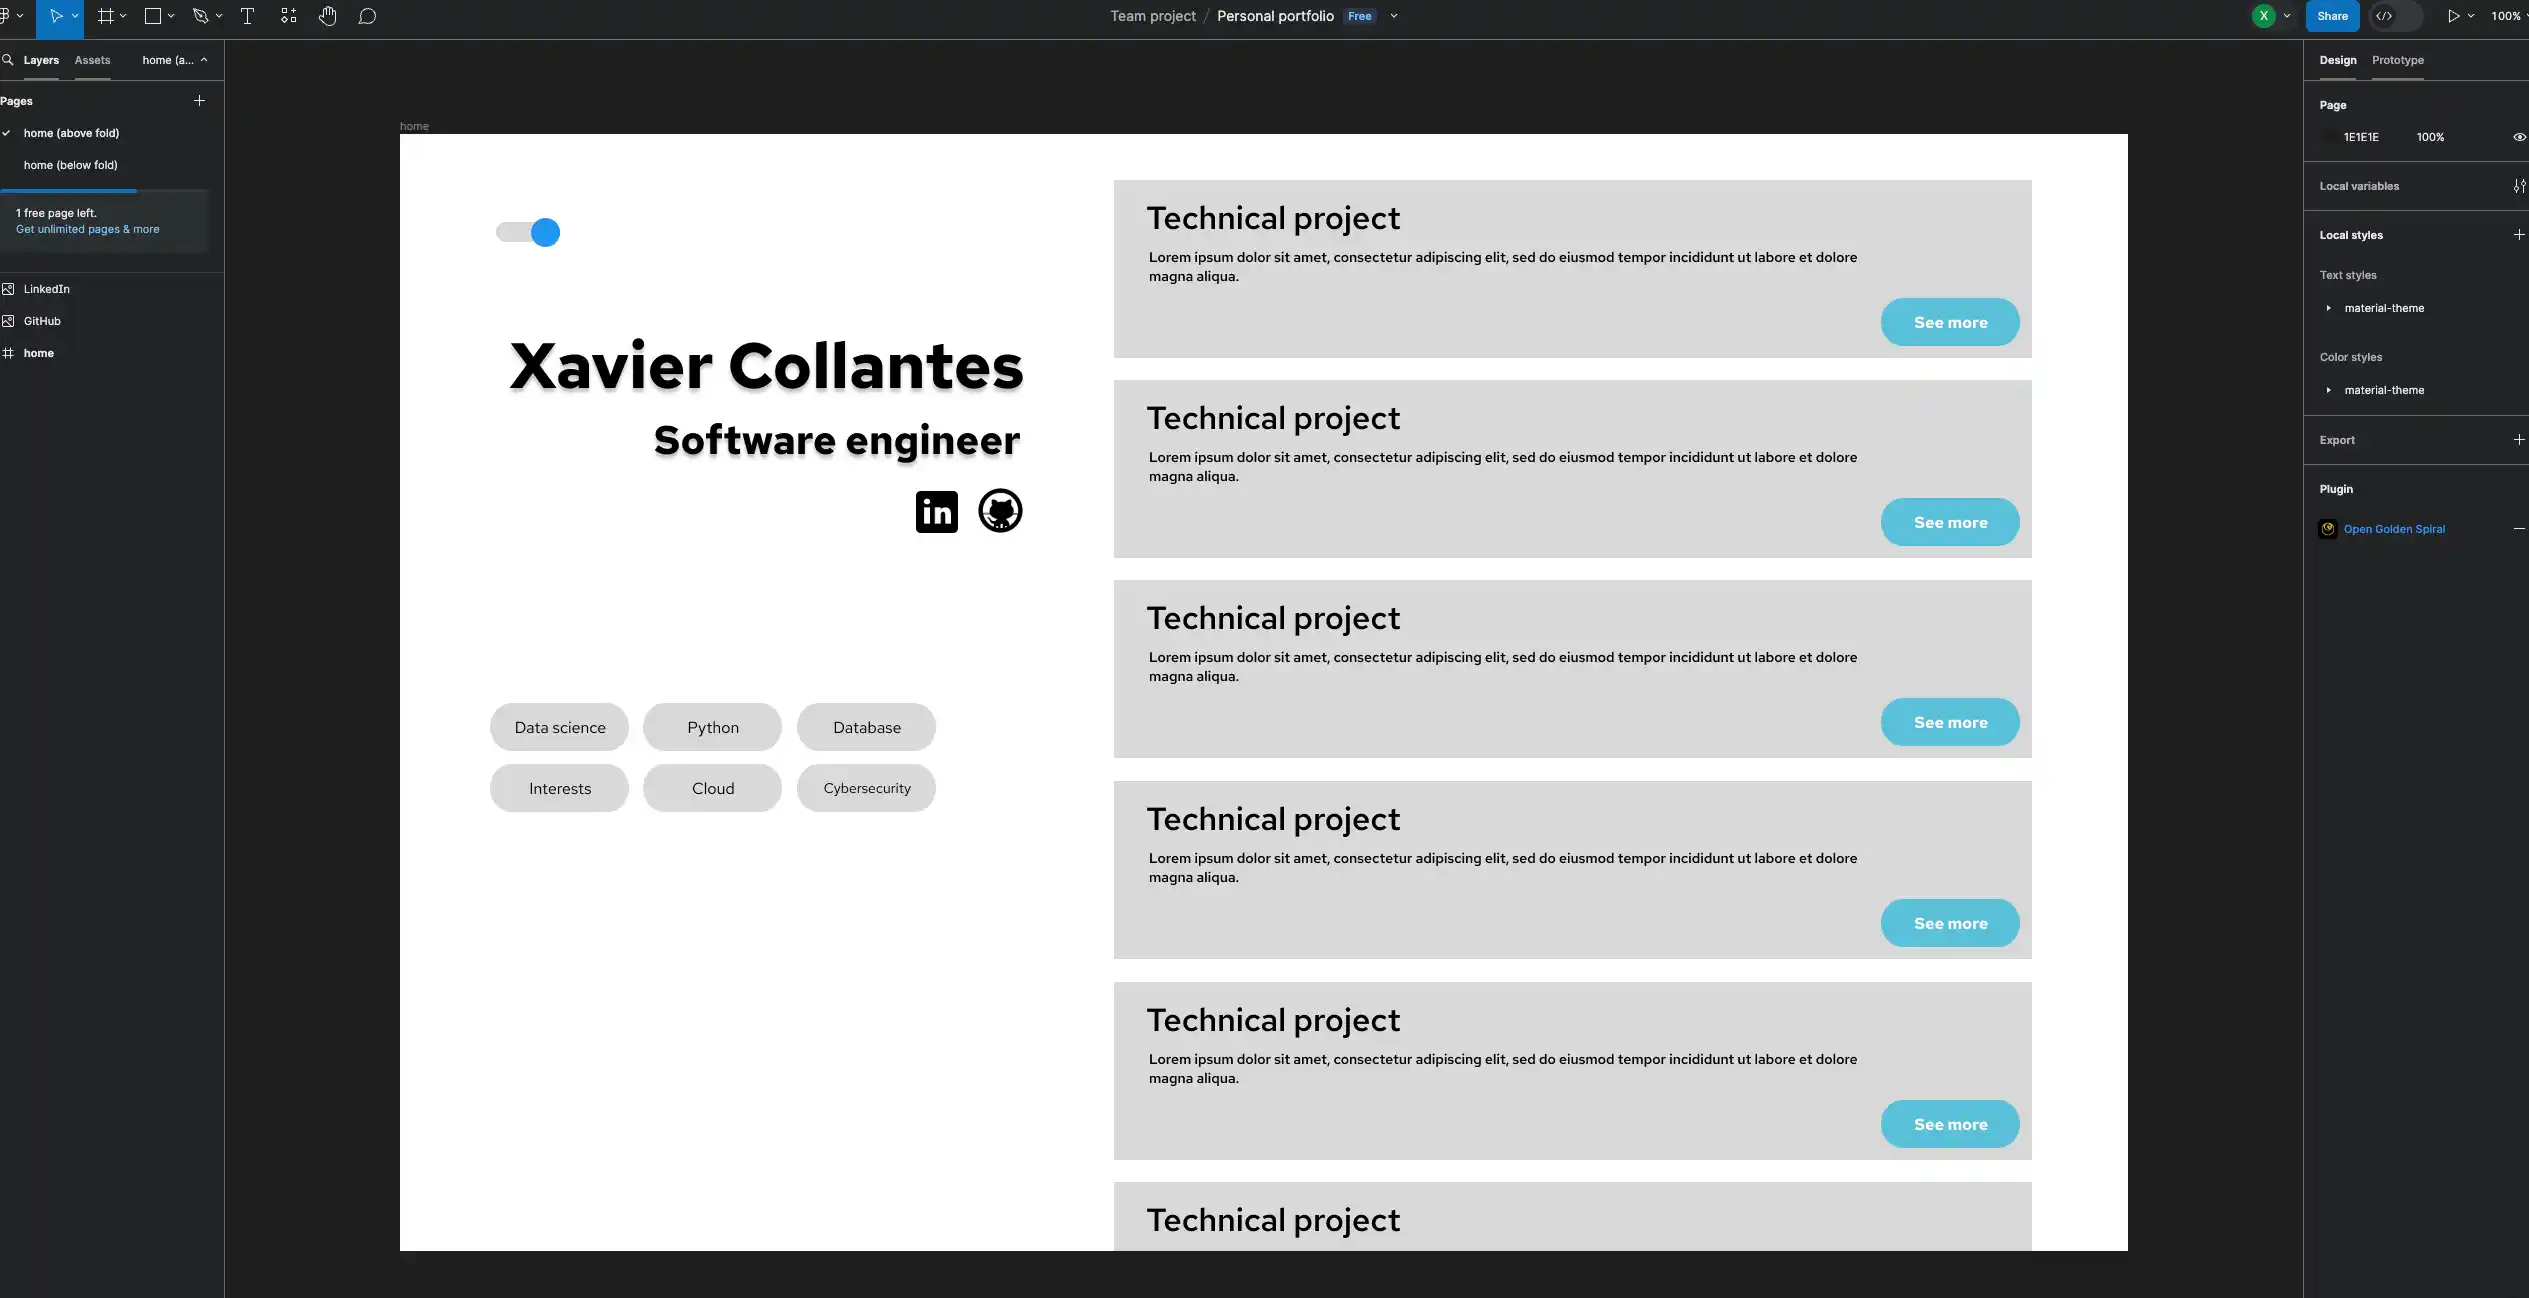Open the Resources (components) tool
Image resolution: width=2529 pixels, height=1298 pixels.
tap(288, 16)
